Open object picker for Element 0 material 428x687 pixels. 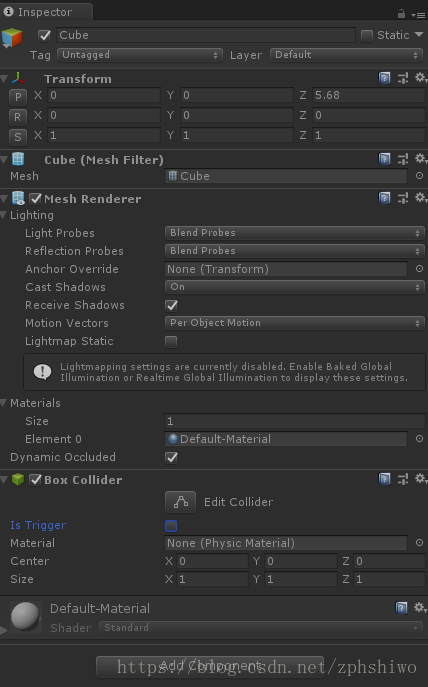click(x=419, y=439)
